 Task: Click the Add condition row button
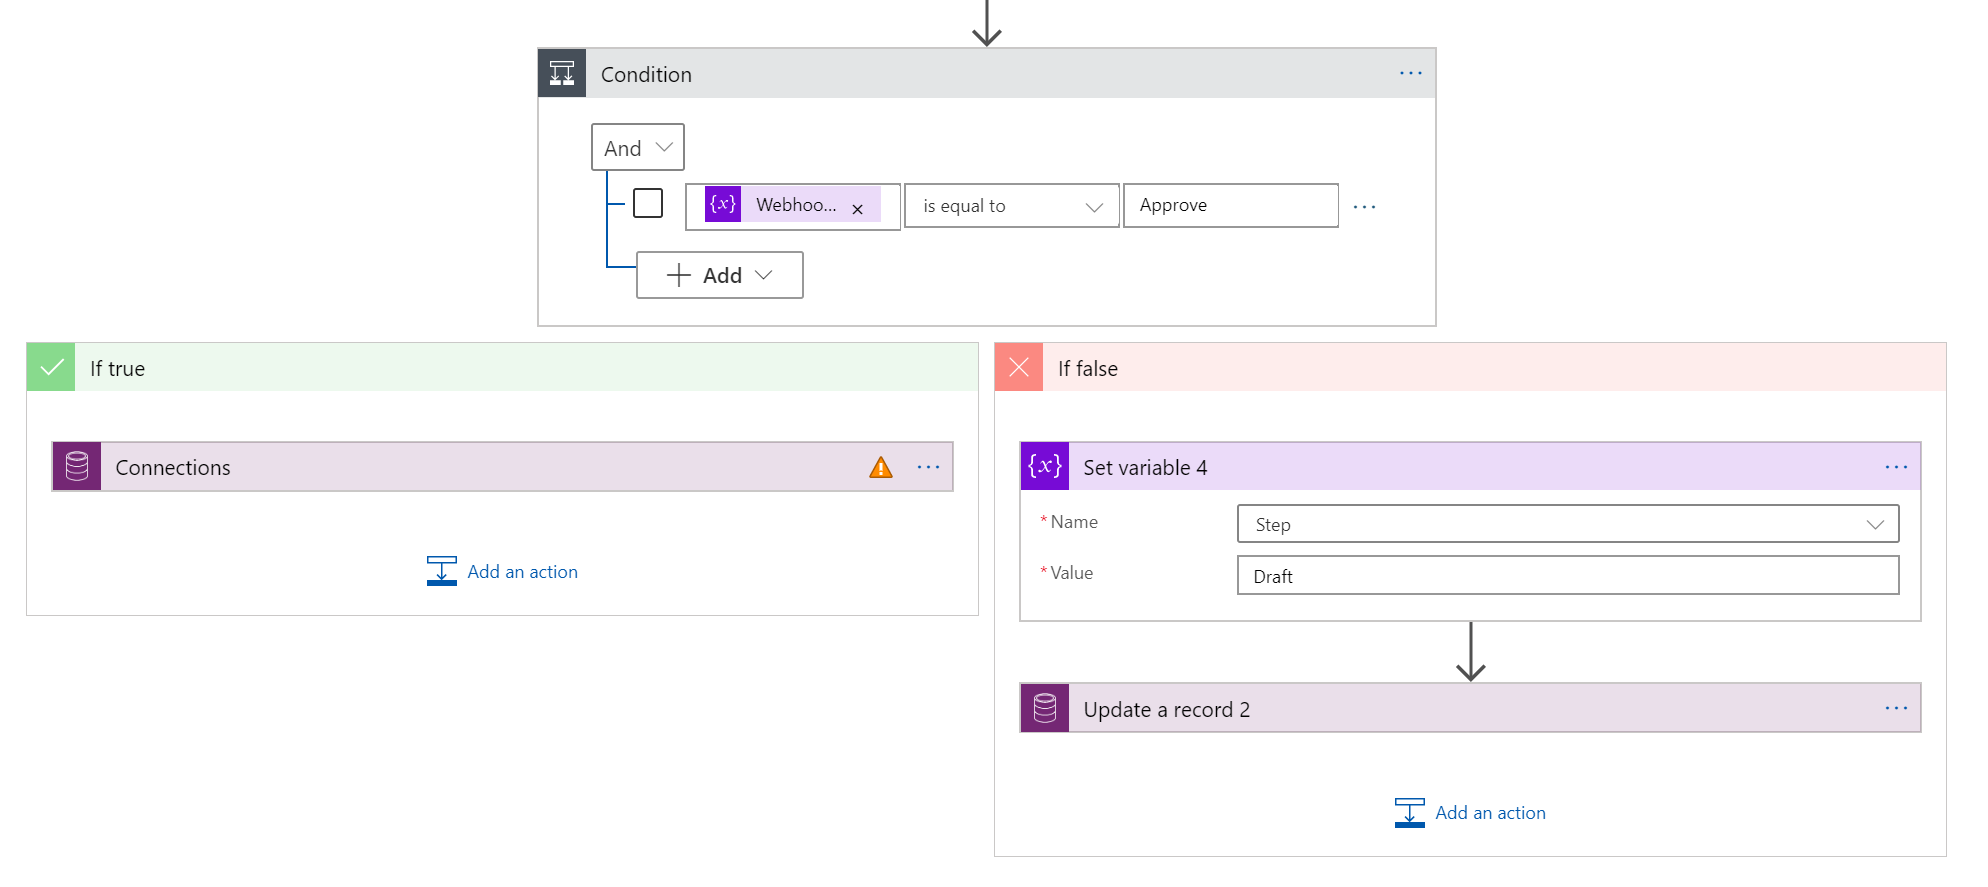(x=720, y=275)
